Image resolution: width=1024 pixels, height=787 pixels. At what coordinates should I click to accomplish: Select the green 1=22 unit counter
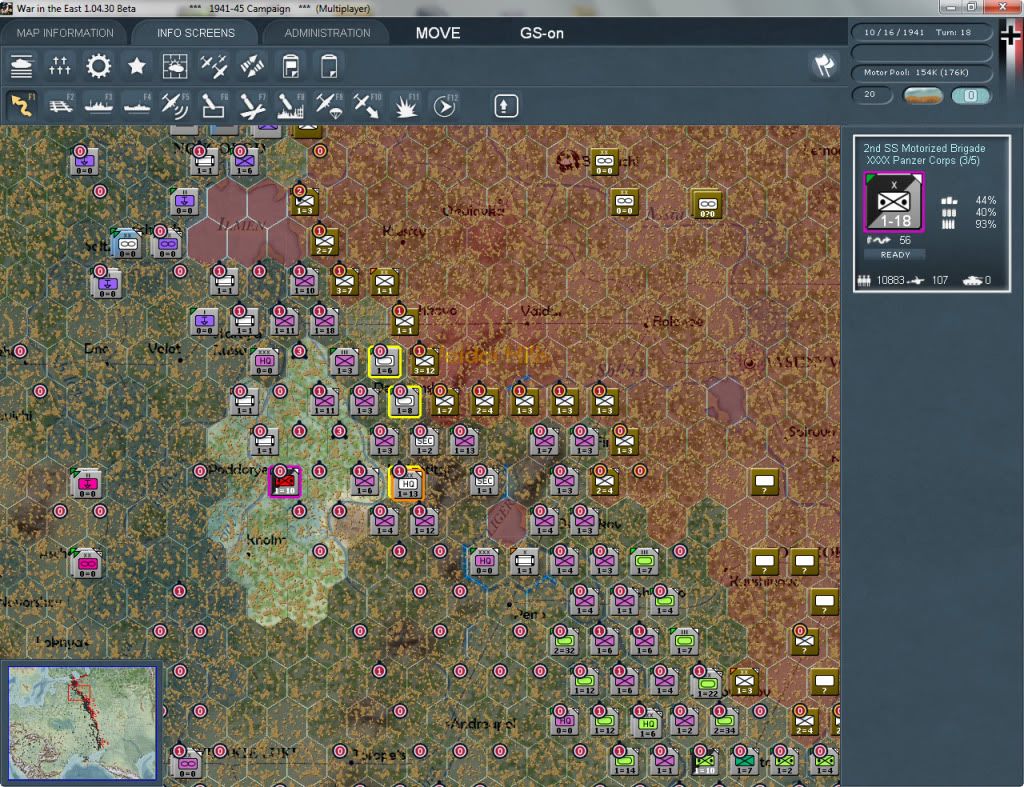point(707,682)
